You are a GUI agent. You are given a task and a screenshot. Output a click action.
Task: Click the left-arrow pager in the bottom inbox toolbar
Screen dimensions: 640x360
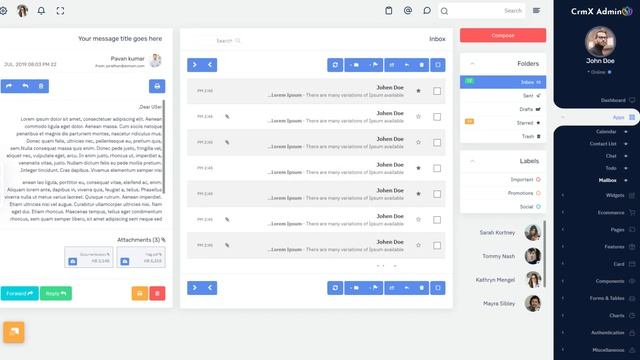[210, 288]
